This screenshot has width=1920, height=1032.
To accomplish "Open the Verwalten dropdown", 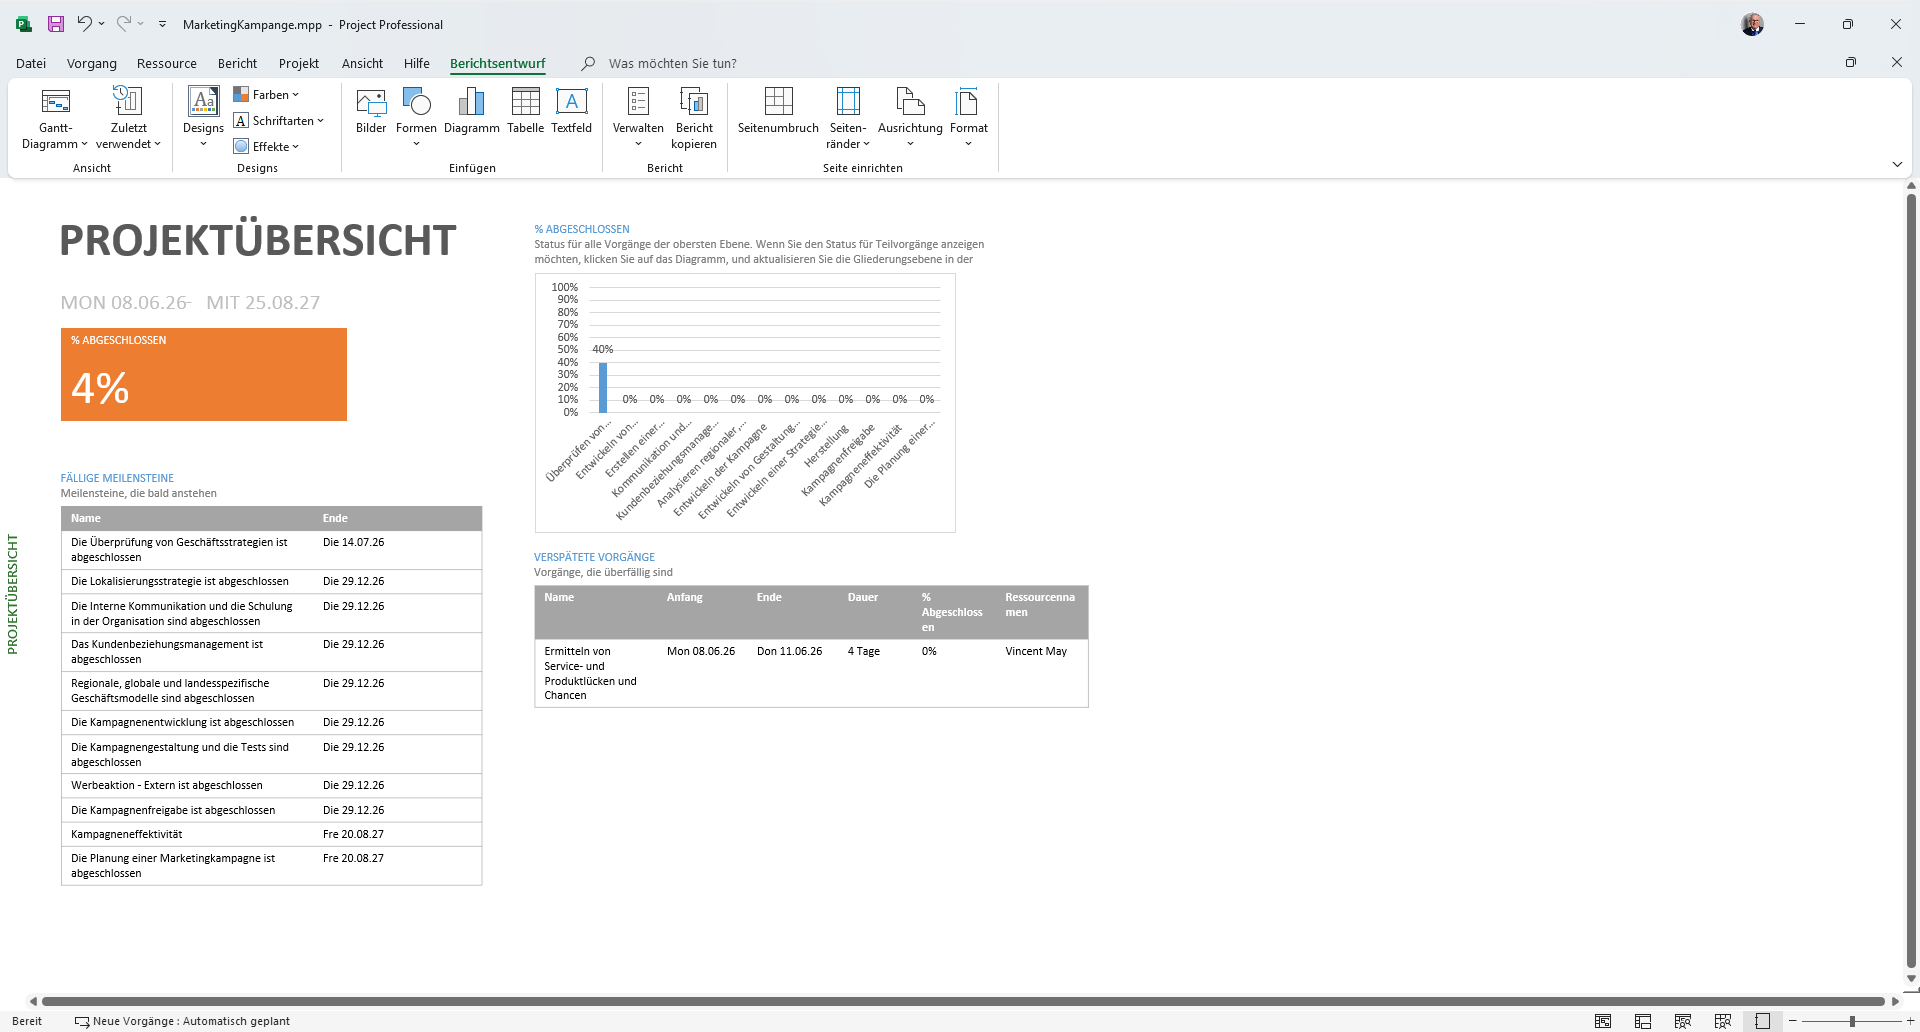I will [638, 119].
